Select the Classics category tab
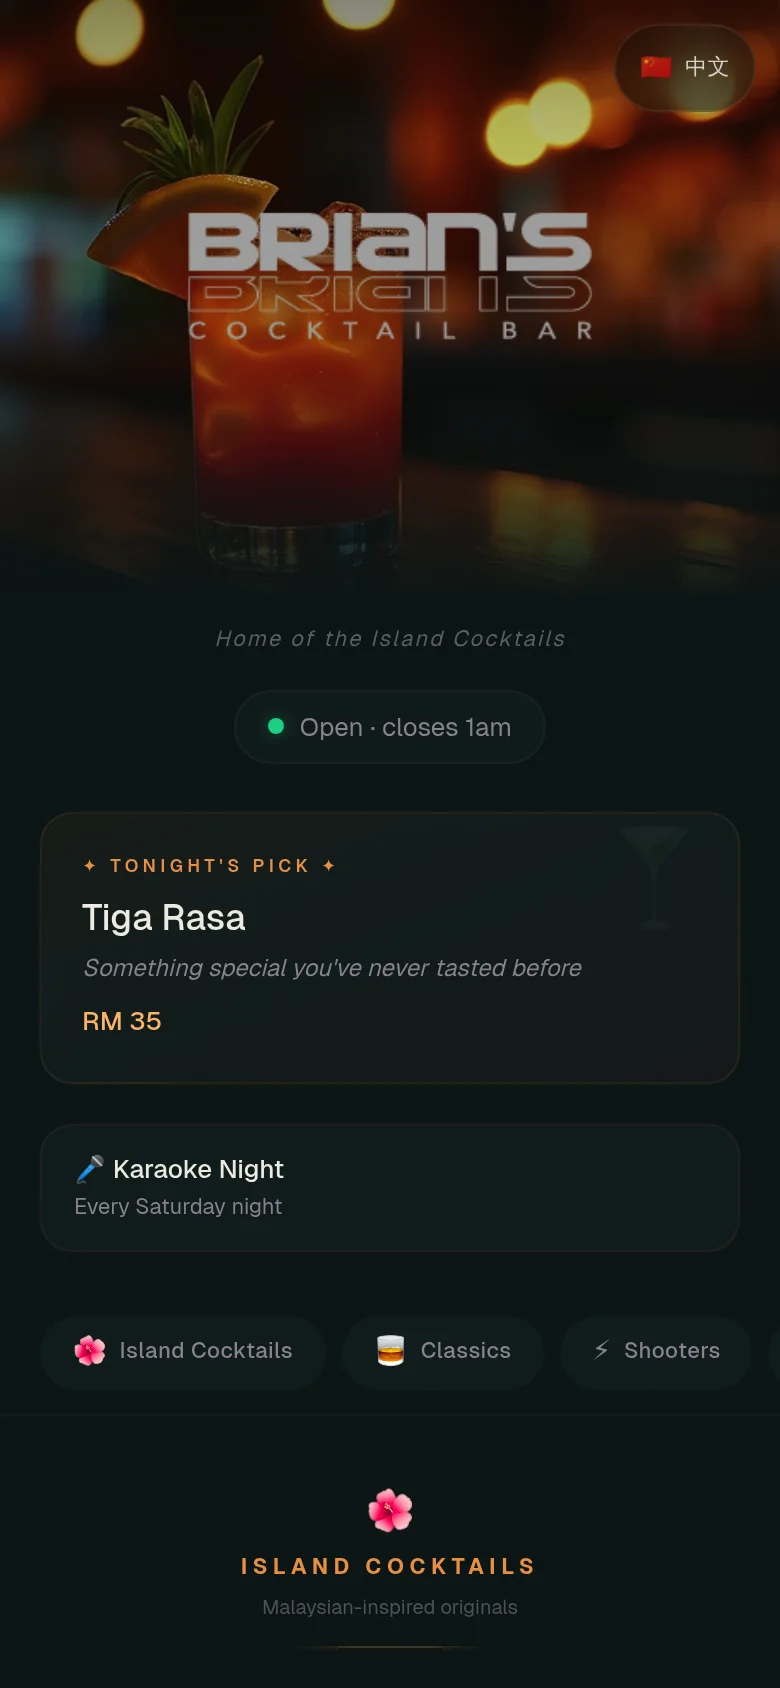The image size is (780, 1688). 443,1351
